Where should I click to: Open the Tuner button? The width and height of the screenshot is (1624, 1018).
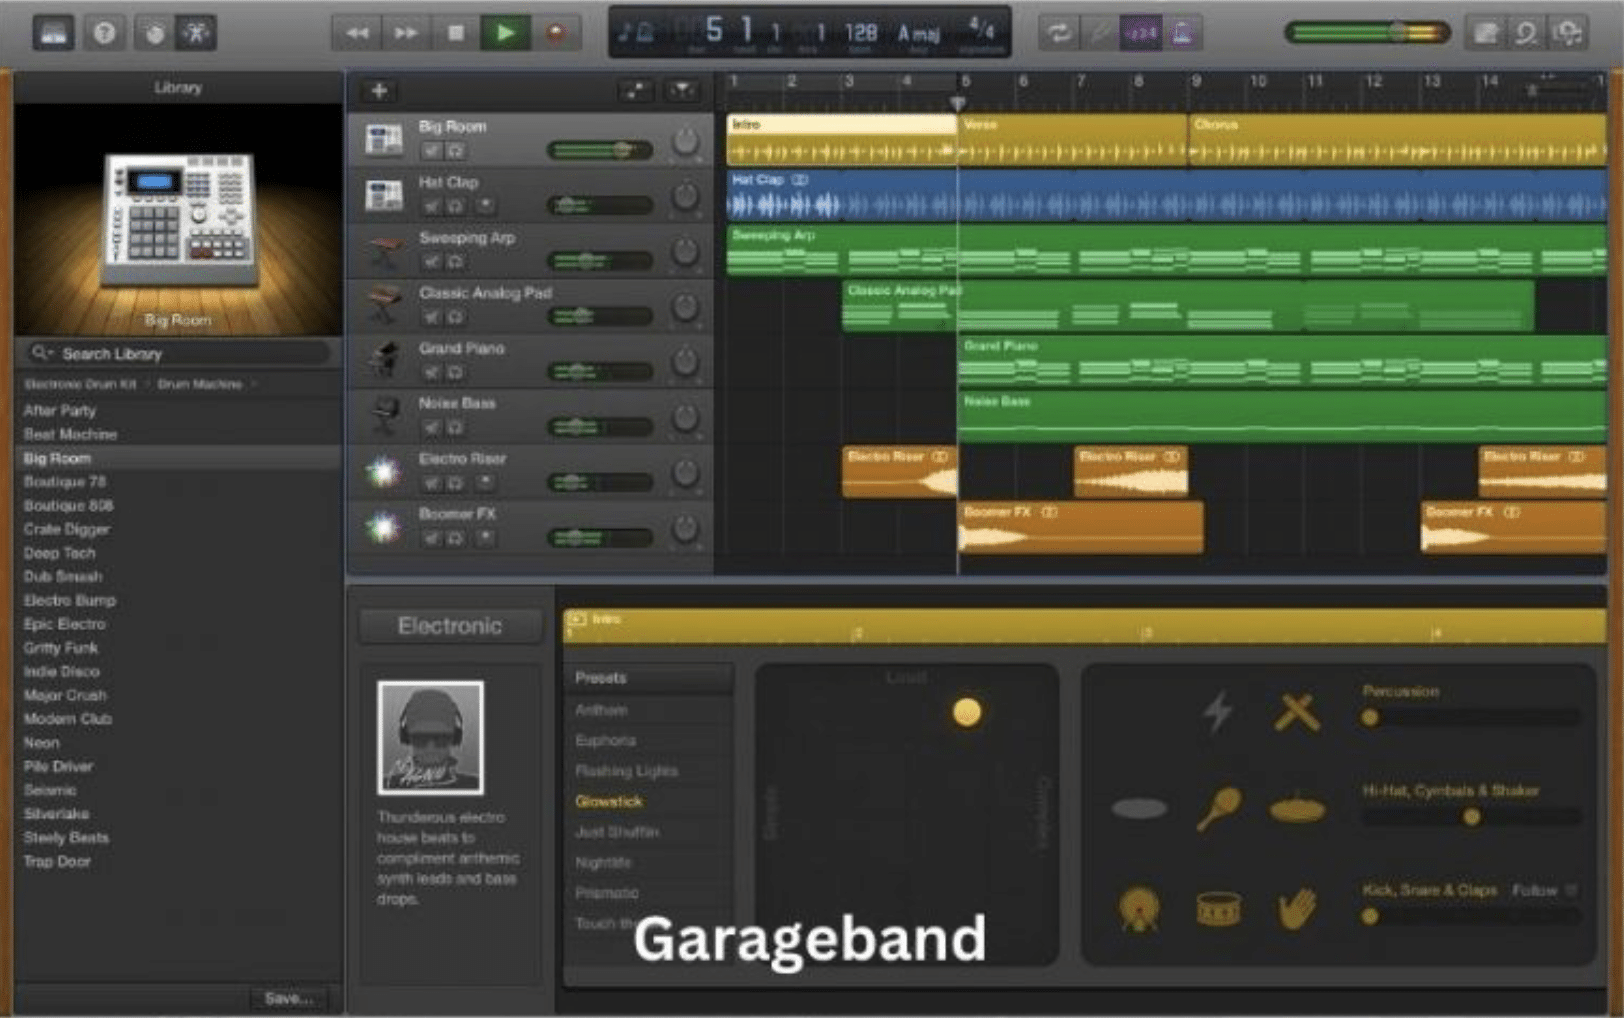click(1099, 33)
